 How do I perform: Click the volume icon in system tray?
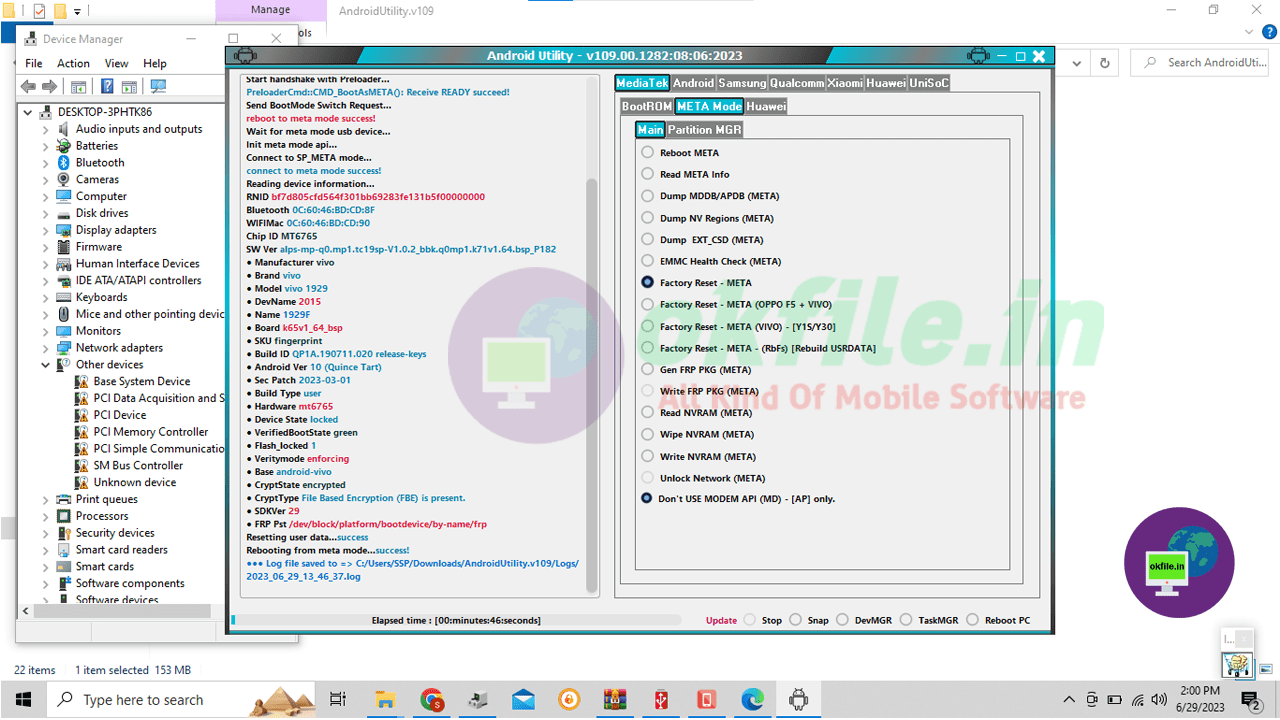[1157, 699]
